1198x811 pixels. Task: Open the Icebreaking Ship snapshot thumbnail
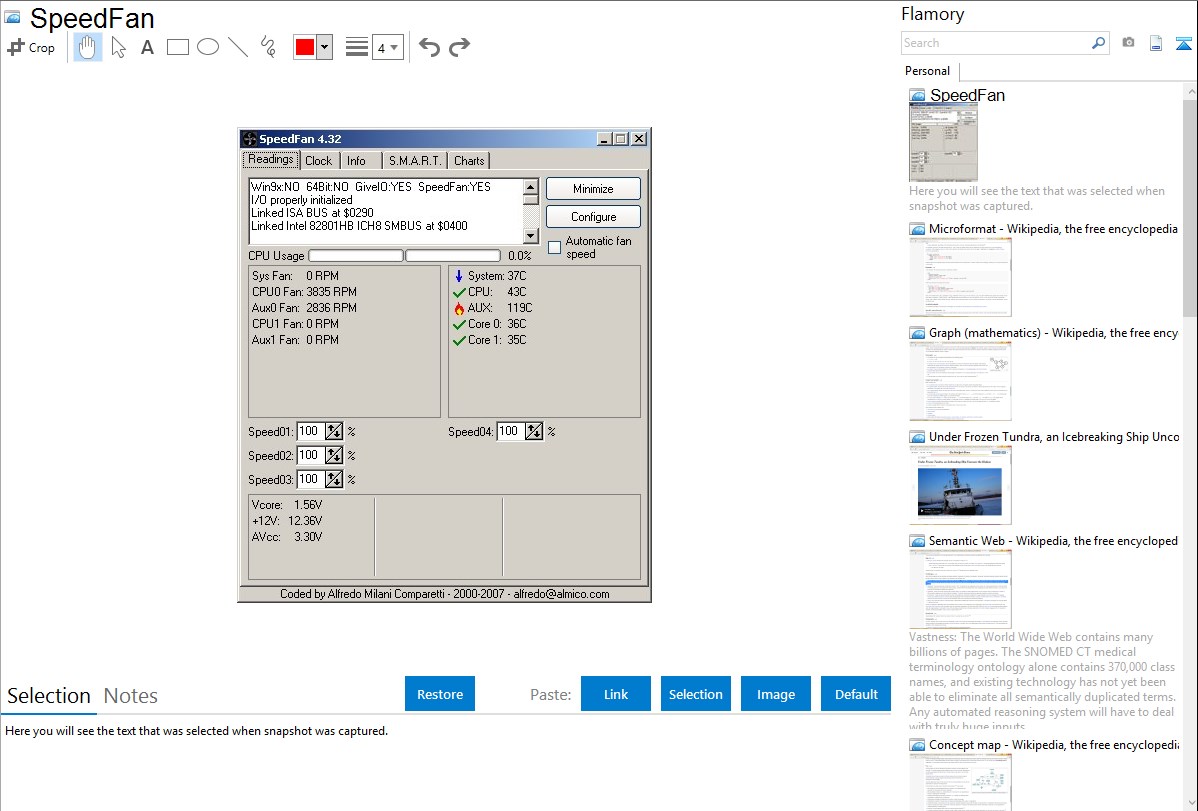point(960,485)
